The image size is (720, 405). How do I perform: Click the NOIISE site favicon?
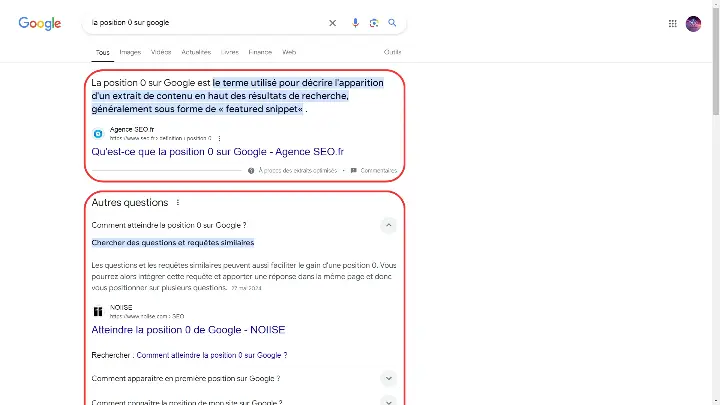click(98, 311)
